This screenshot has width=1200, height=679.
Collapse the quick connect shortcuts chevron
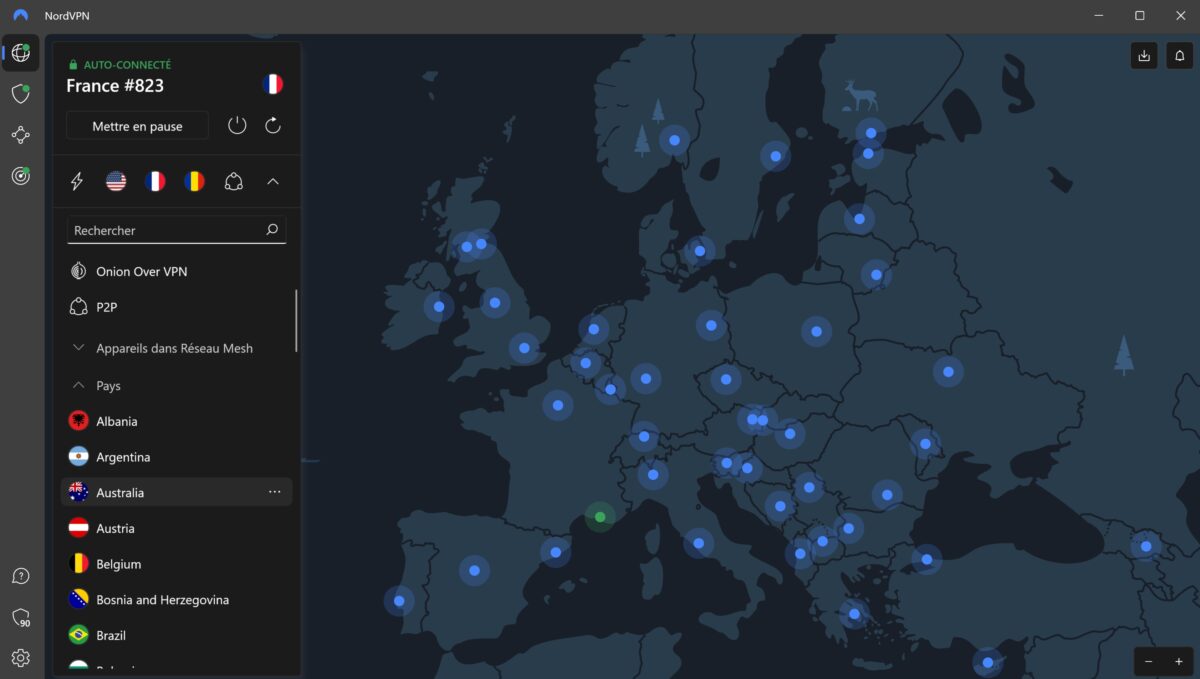tap(273, 181)
